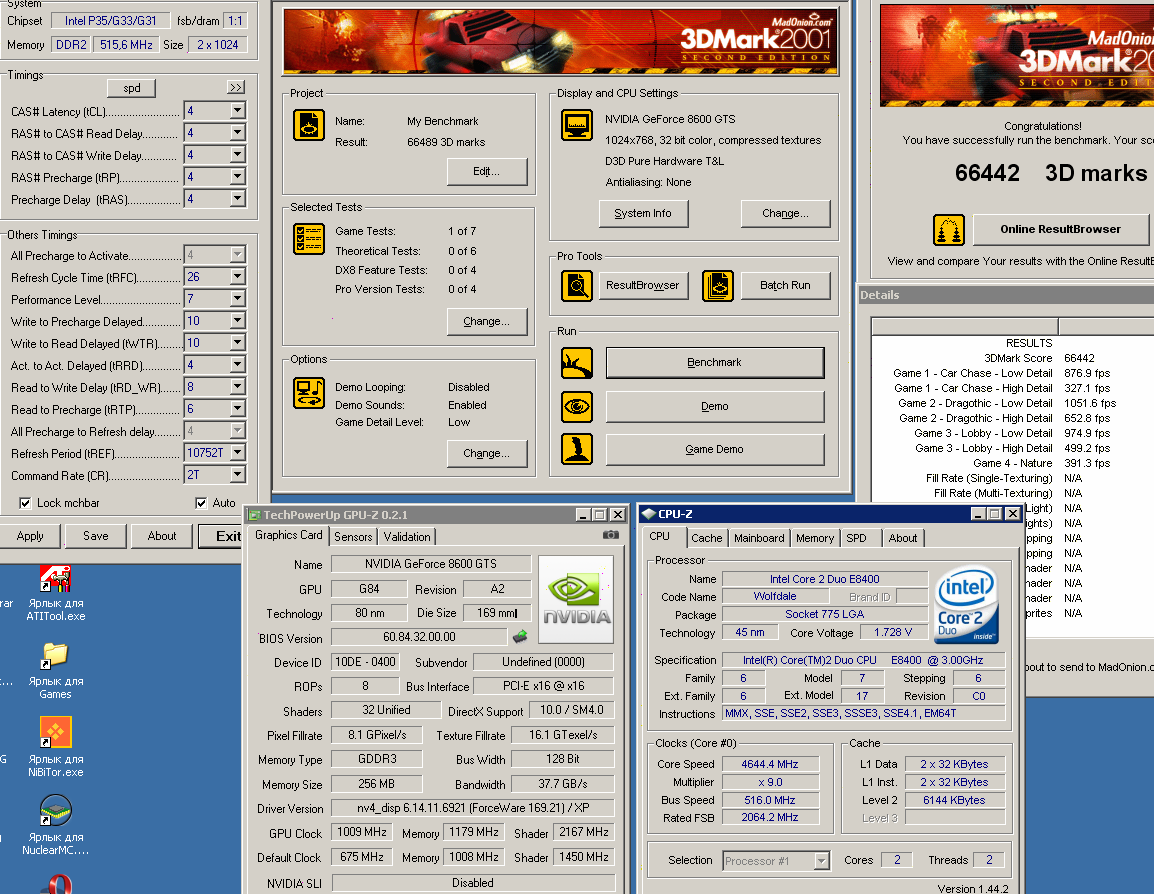Click the GPU-Z title bar icon
The width and height of the screenshot is (1154, 894).
point(254,515)
